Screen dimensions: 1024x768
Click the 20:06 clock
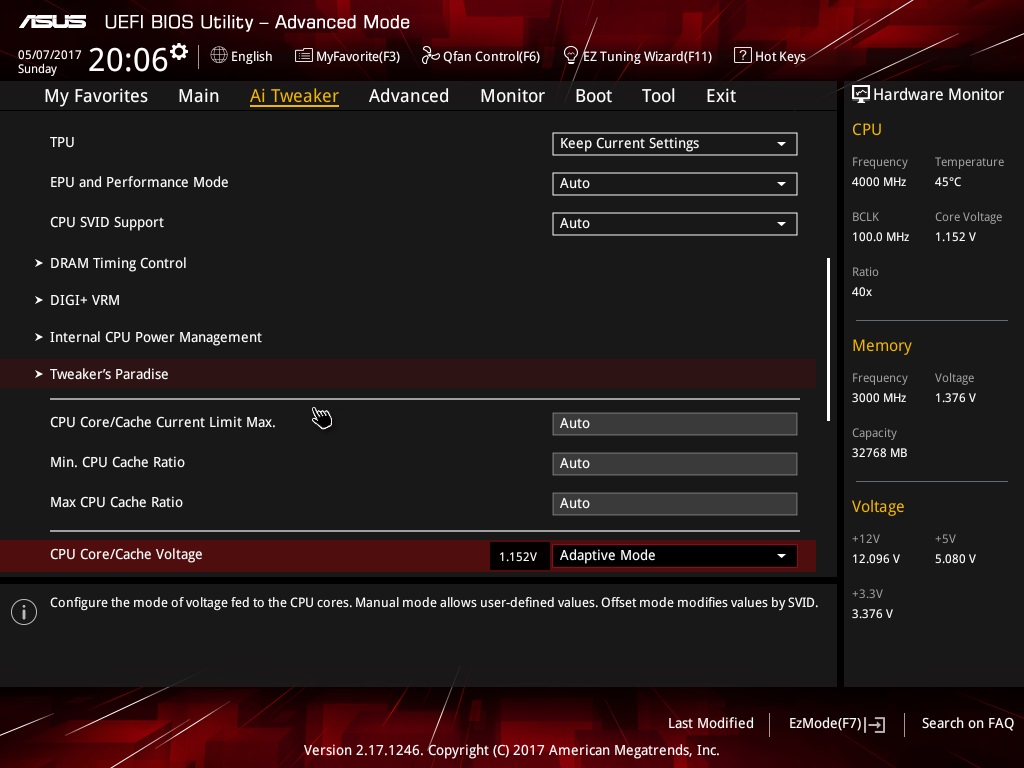pyautogui.click(x=128, y=60)
